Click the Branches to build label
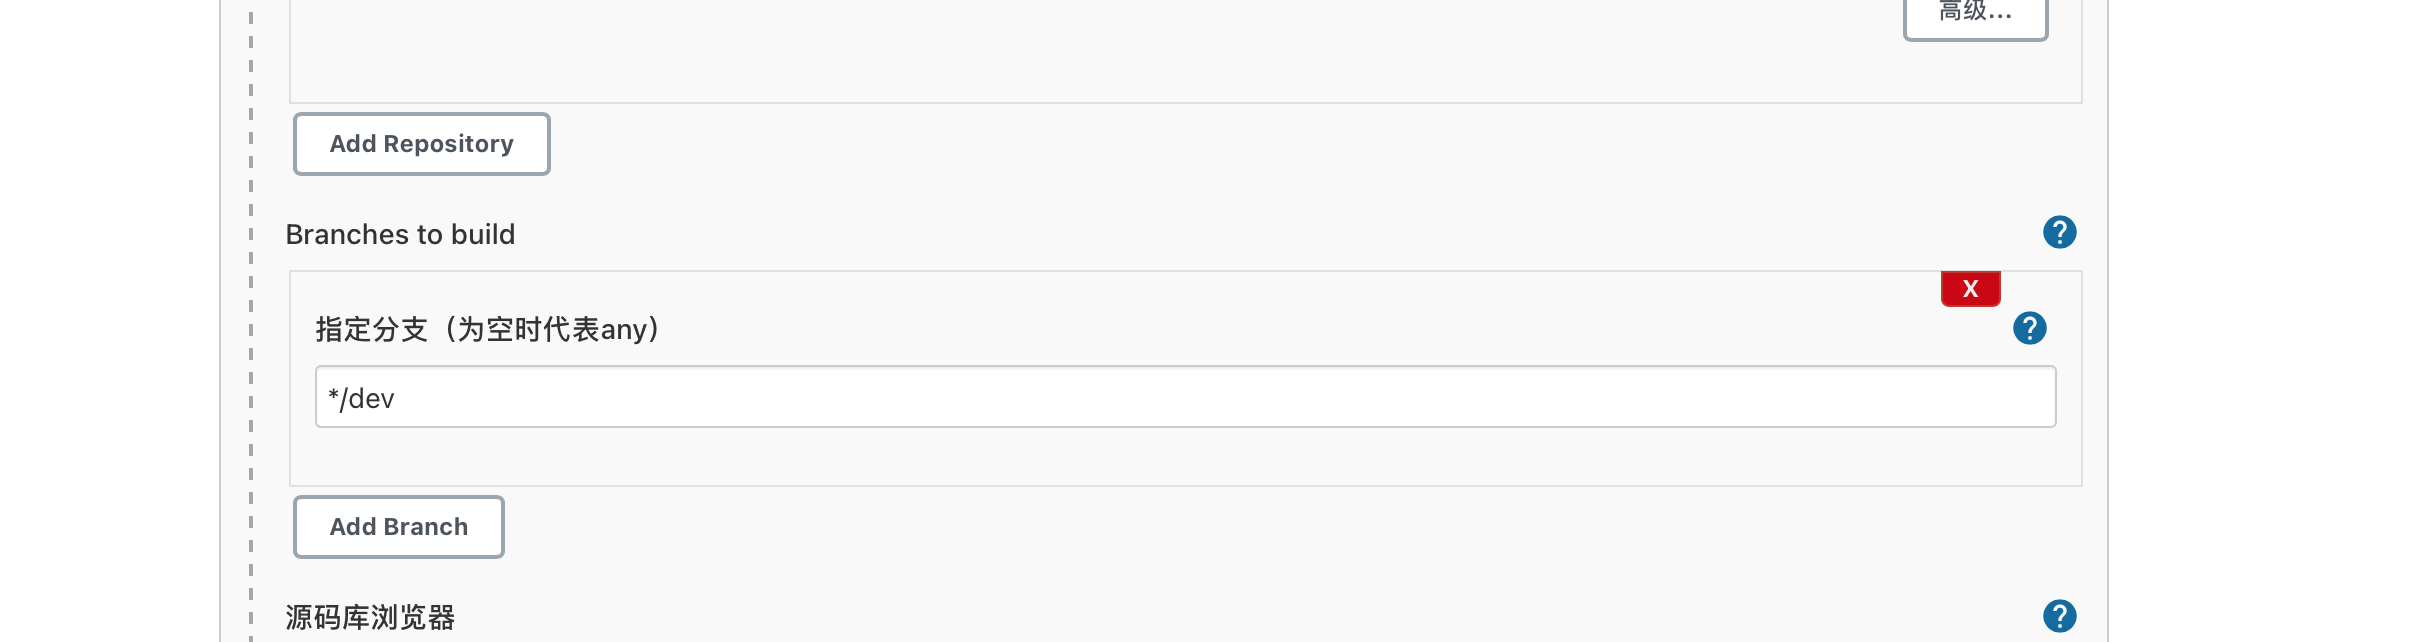This screenshot has width=2432, height=642. [x=400, y=234]
